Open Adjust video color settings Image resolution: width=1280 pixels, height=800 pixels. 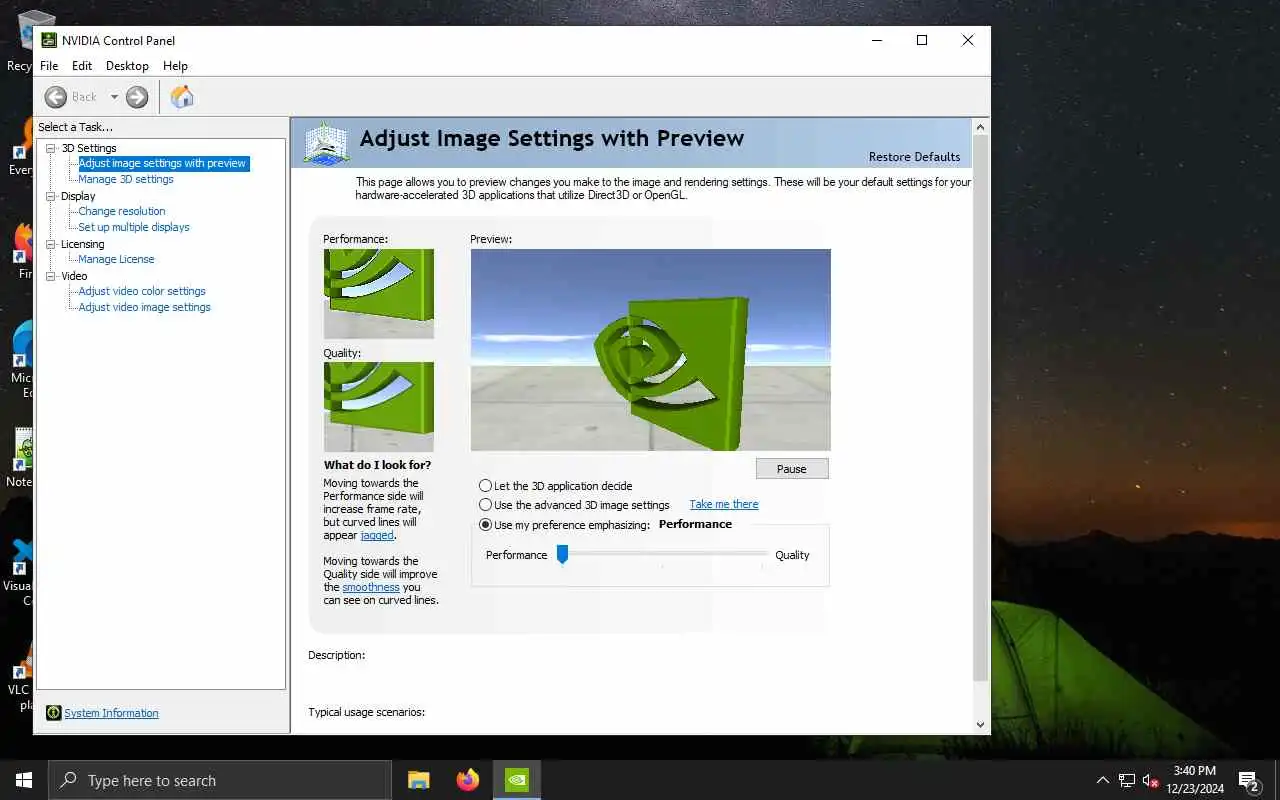coord(142,291)
